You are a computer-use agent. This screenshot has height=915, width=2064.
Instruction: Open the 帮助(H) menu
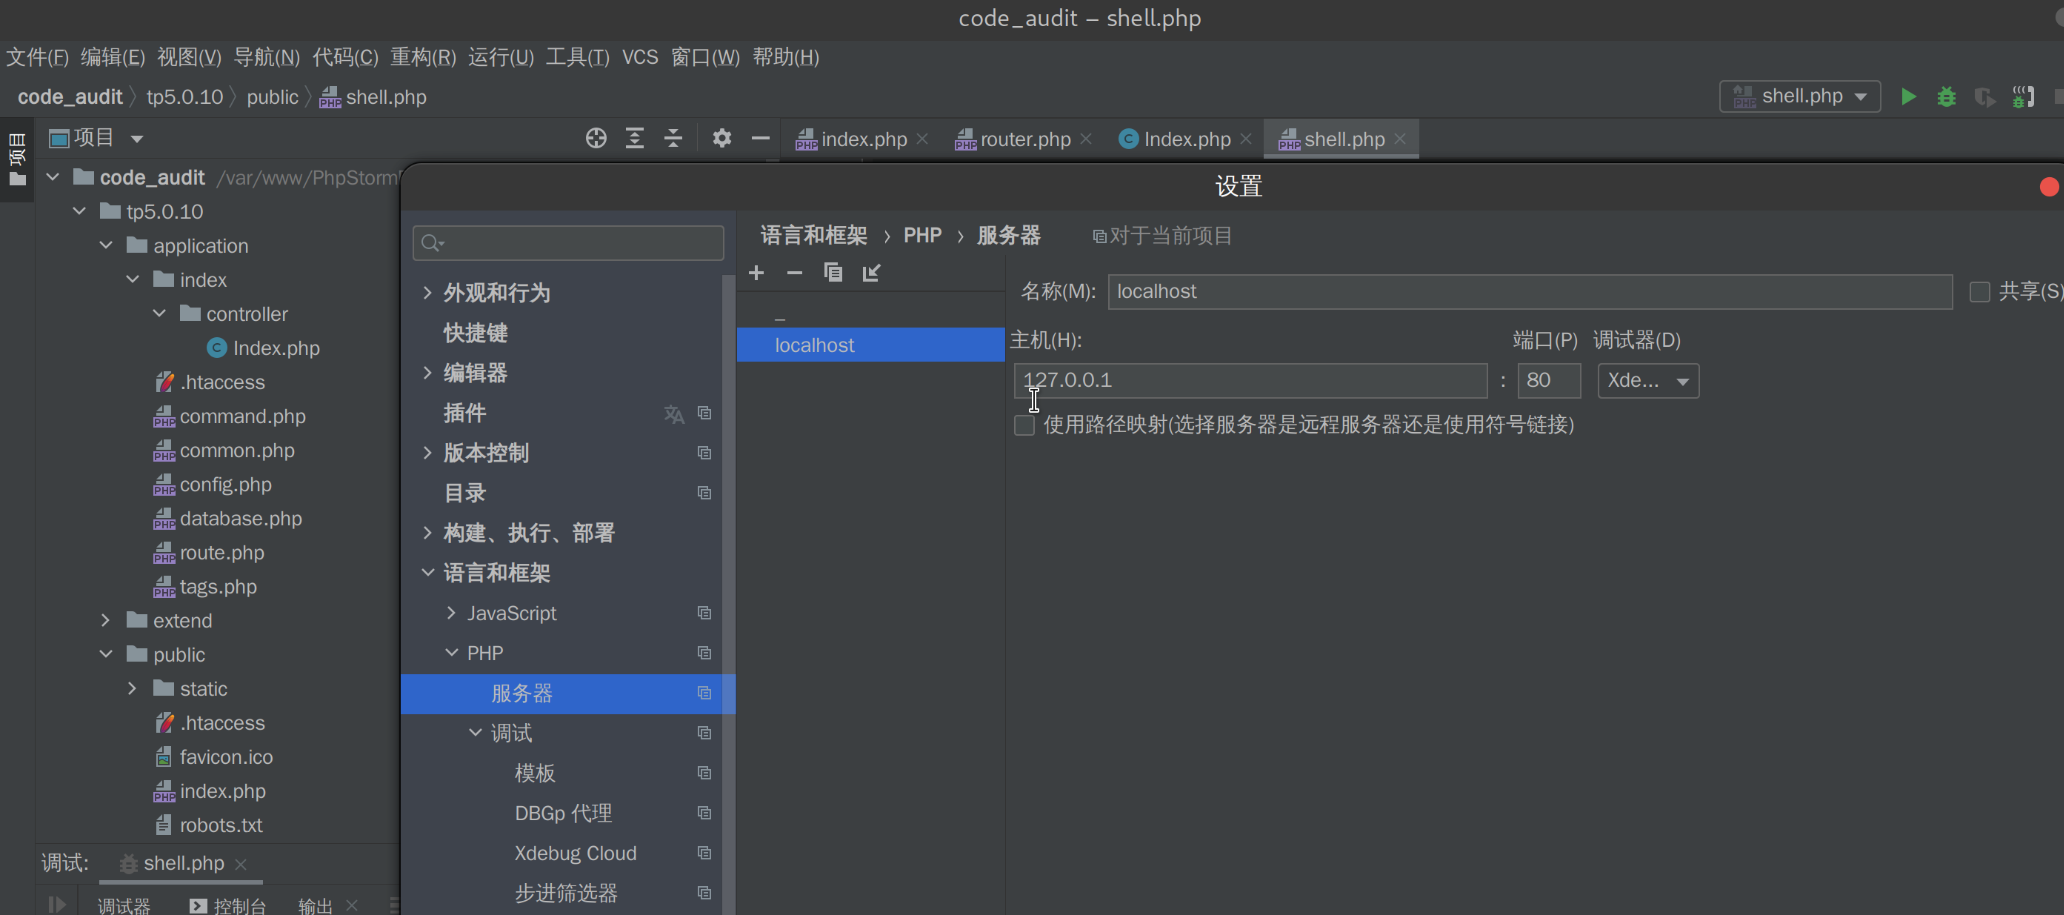pyautogui.click(x=786, y=57)
